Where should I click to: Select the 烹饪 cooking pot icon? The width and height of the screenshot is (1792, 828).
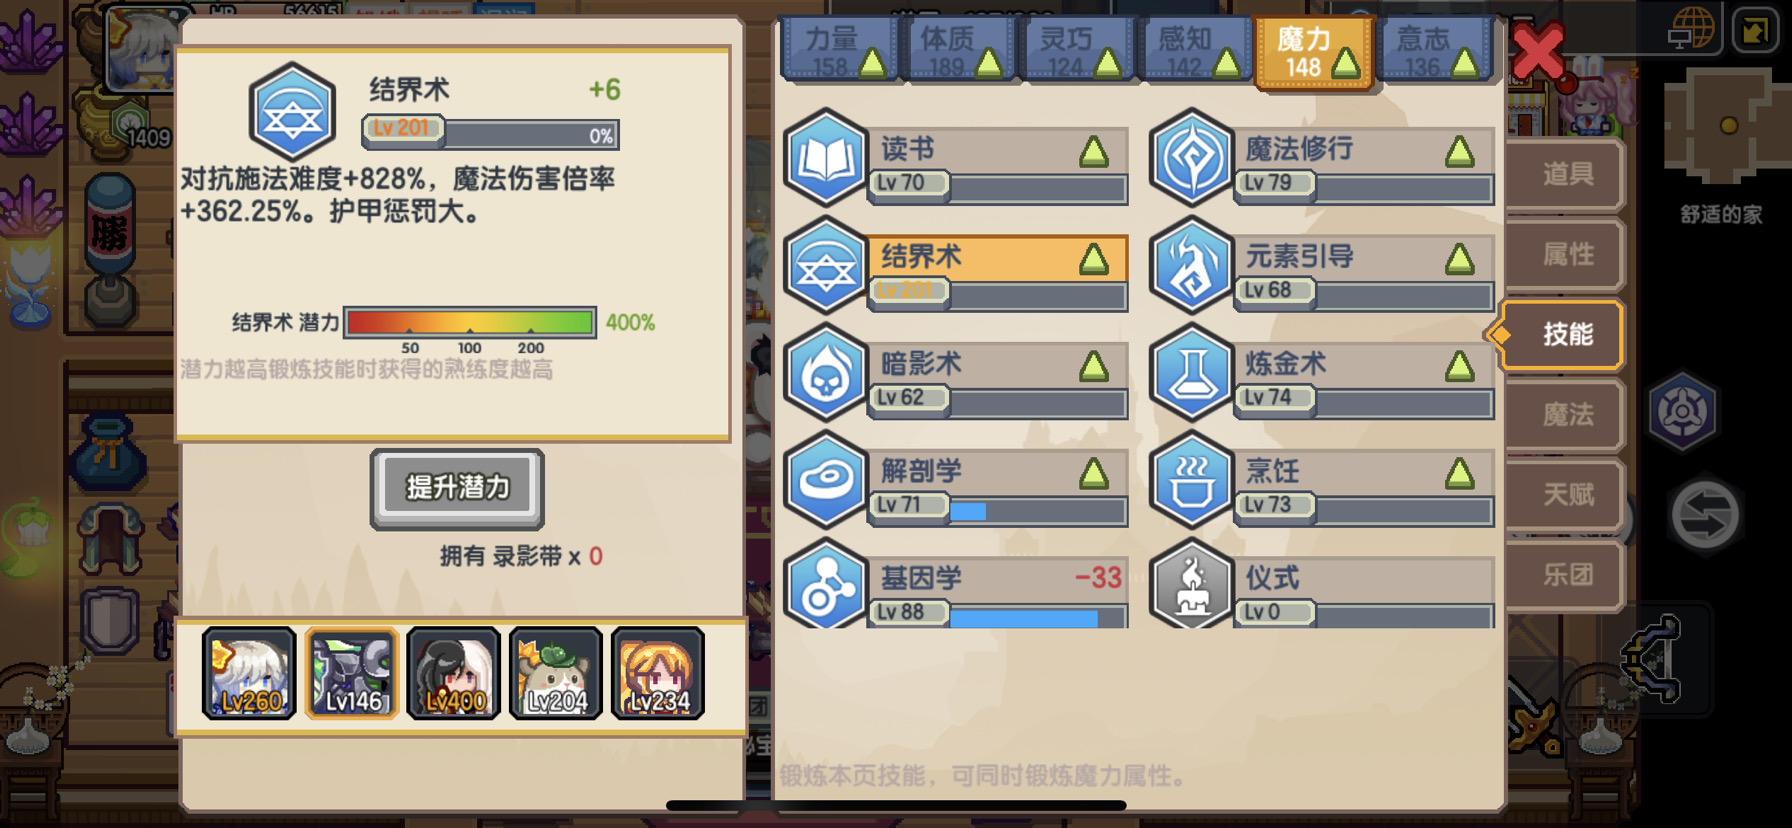1190,480
